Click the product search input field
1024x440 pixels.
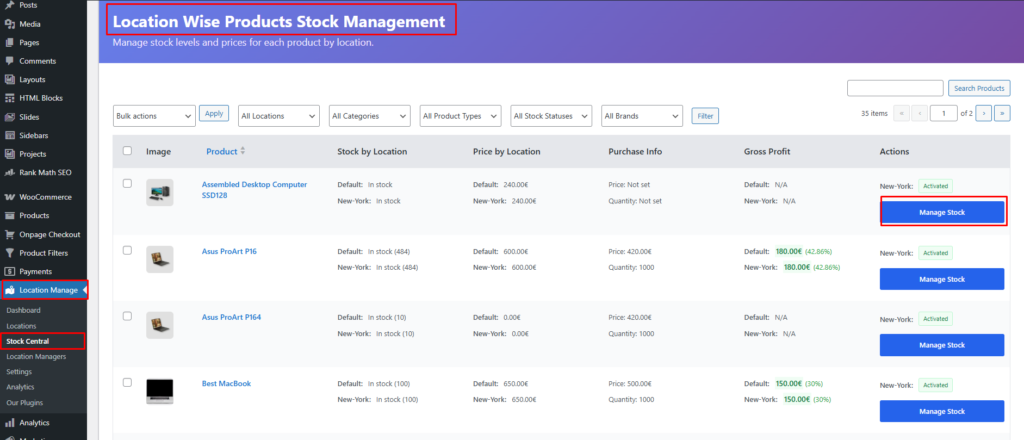[894, 89]
